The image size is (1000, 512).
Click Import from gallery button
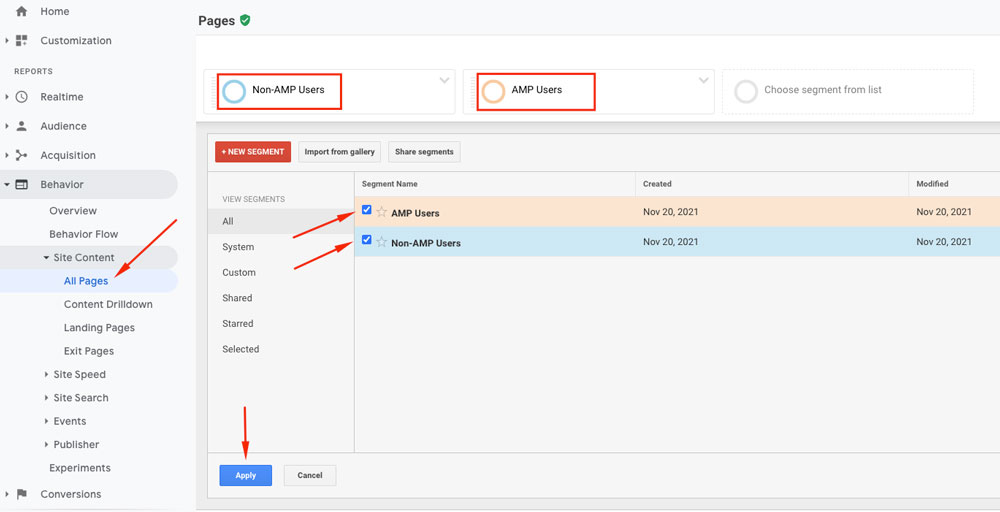pos(339,152)
